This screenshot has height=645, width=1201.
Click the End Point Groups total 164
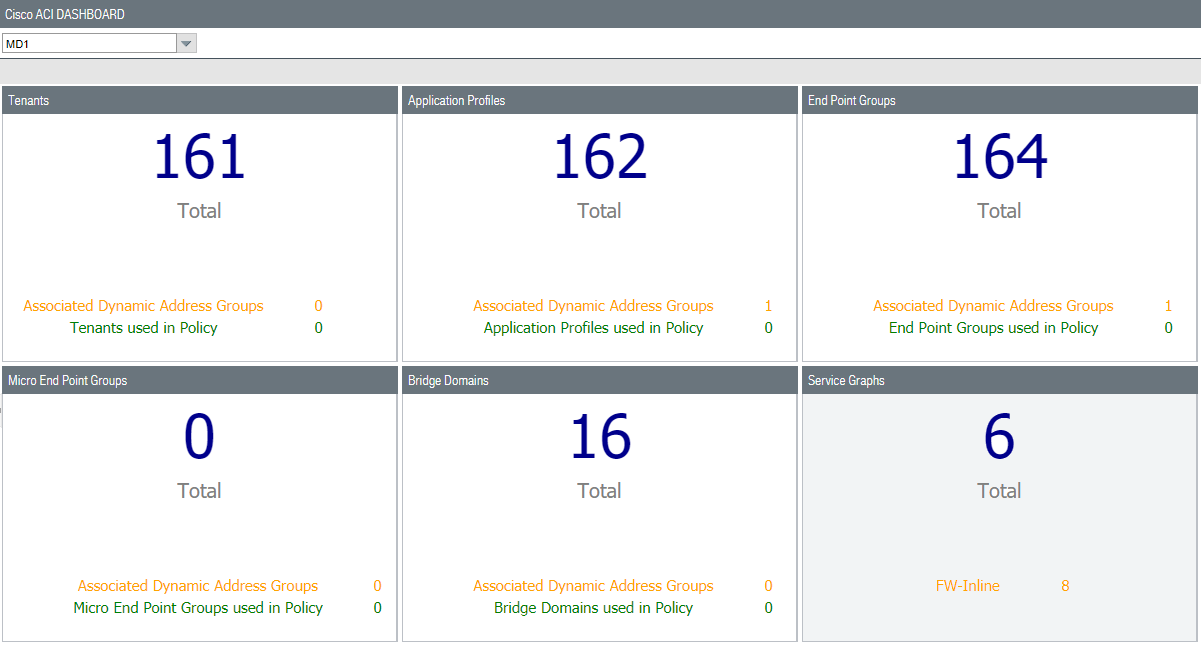click(999, 158)
